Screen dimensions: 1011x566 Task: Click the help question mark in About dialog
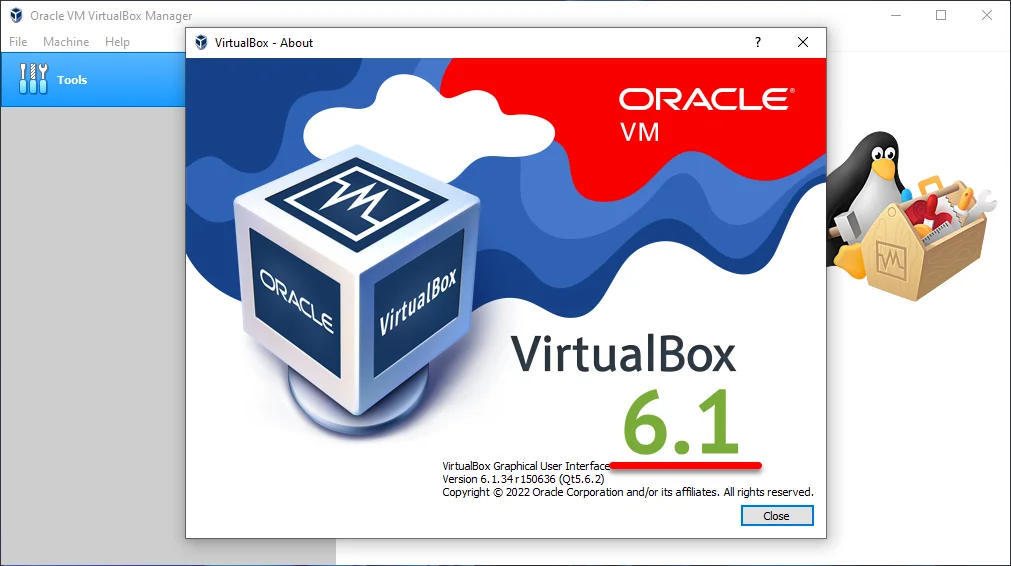pyautogui.click(x=758, y=43)
